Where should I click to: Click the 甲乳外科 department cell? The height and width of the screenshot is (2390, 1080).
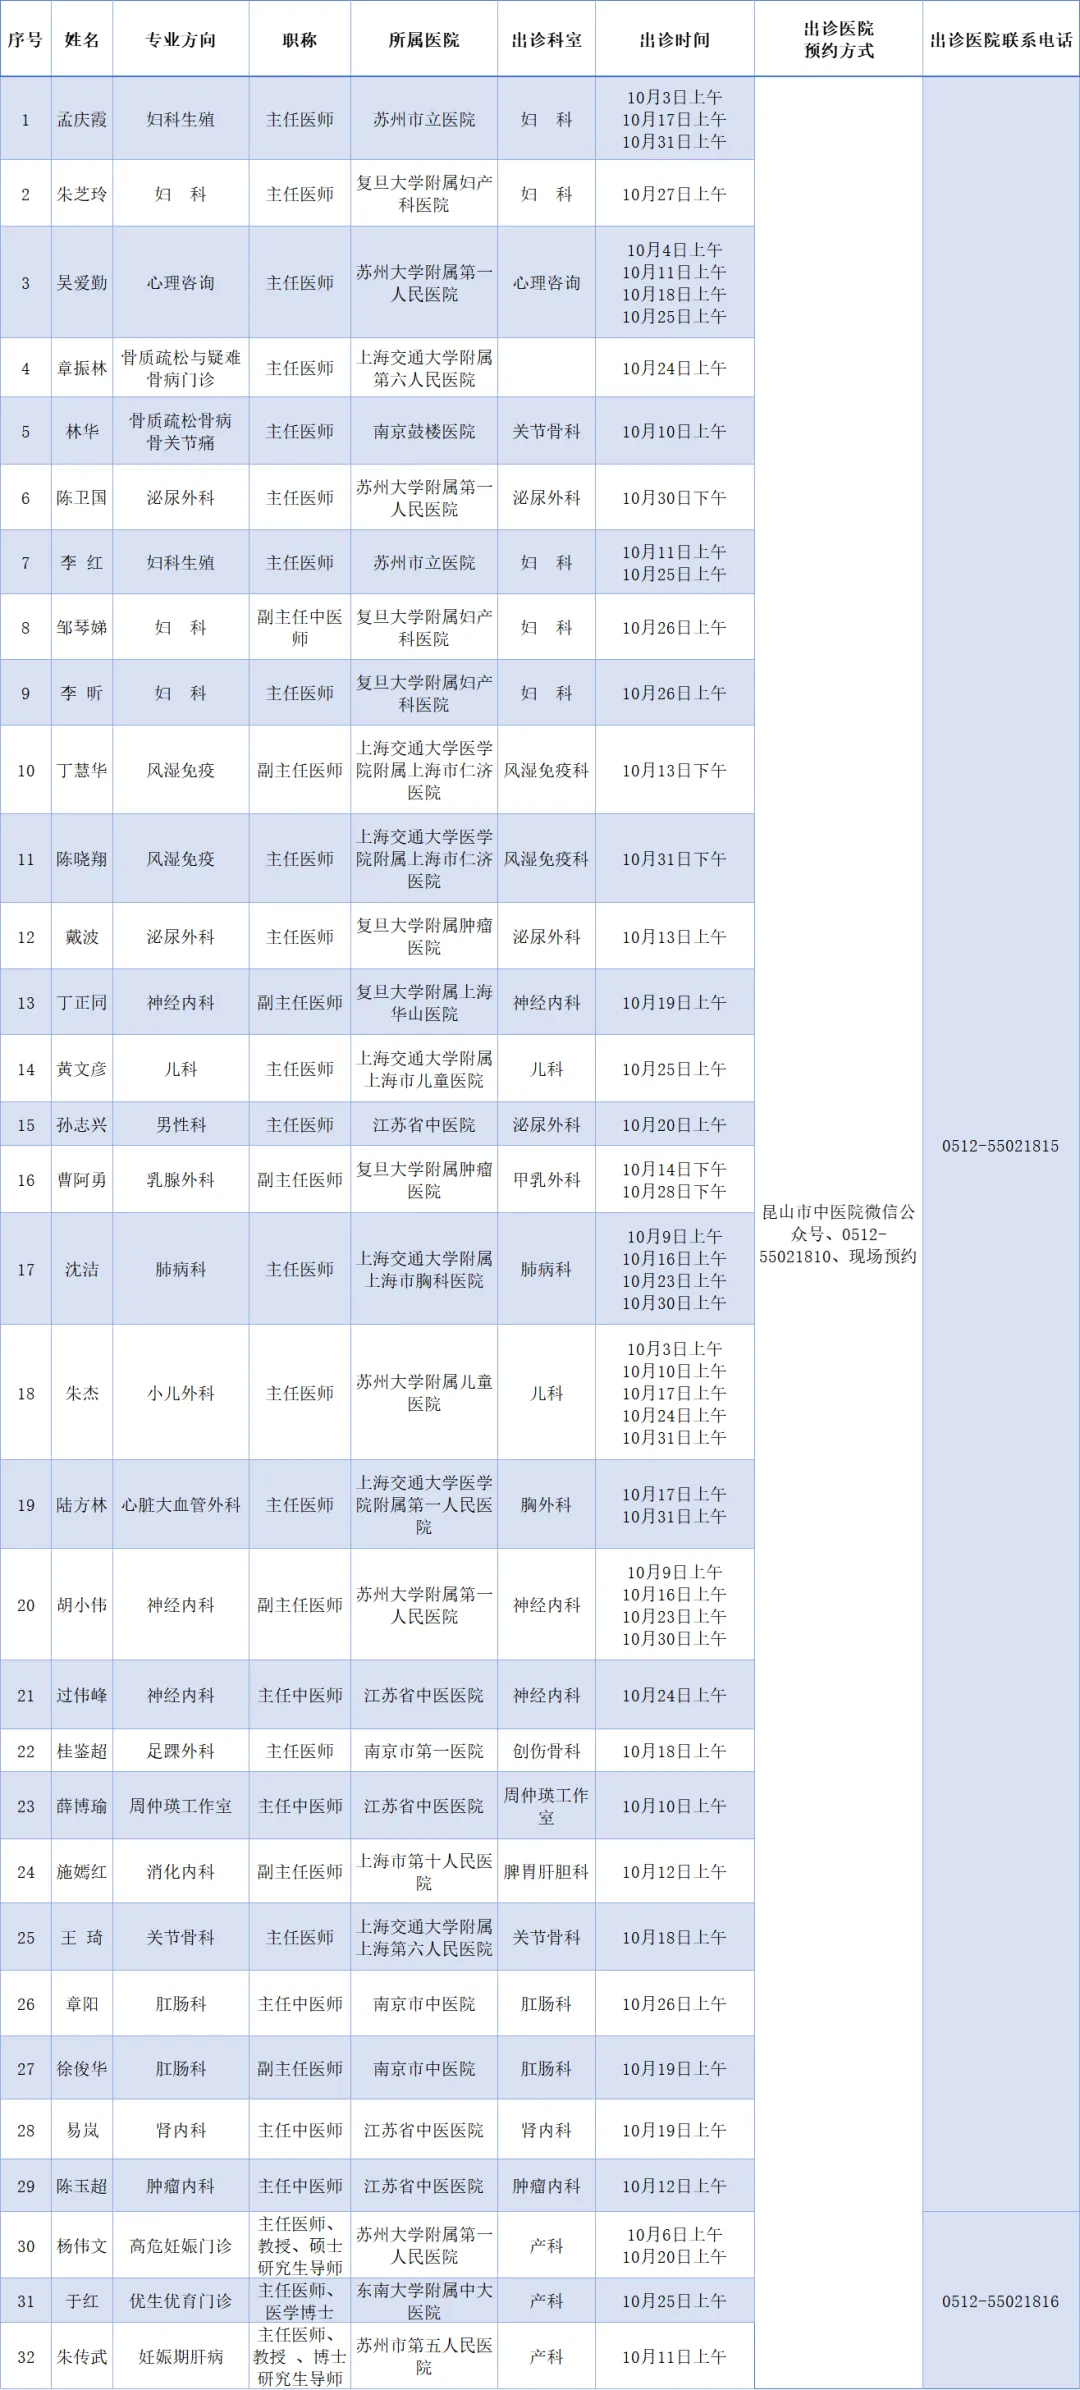click(546, 1180)
